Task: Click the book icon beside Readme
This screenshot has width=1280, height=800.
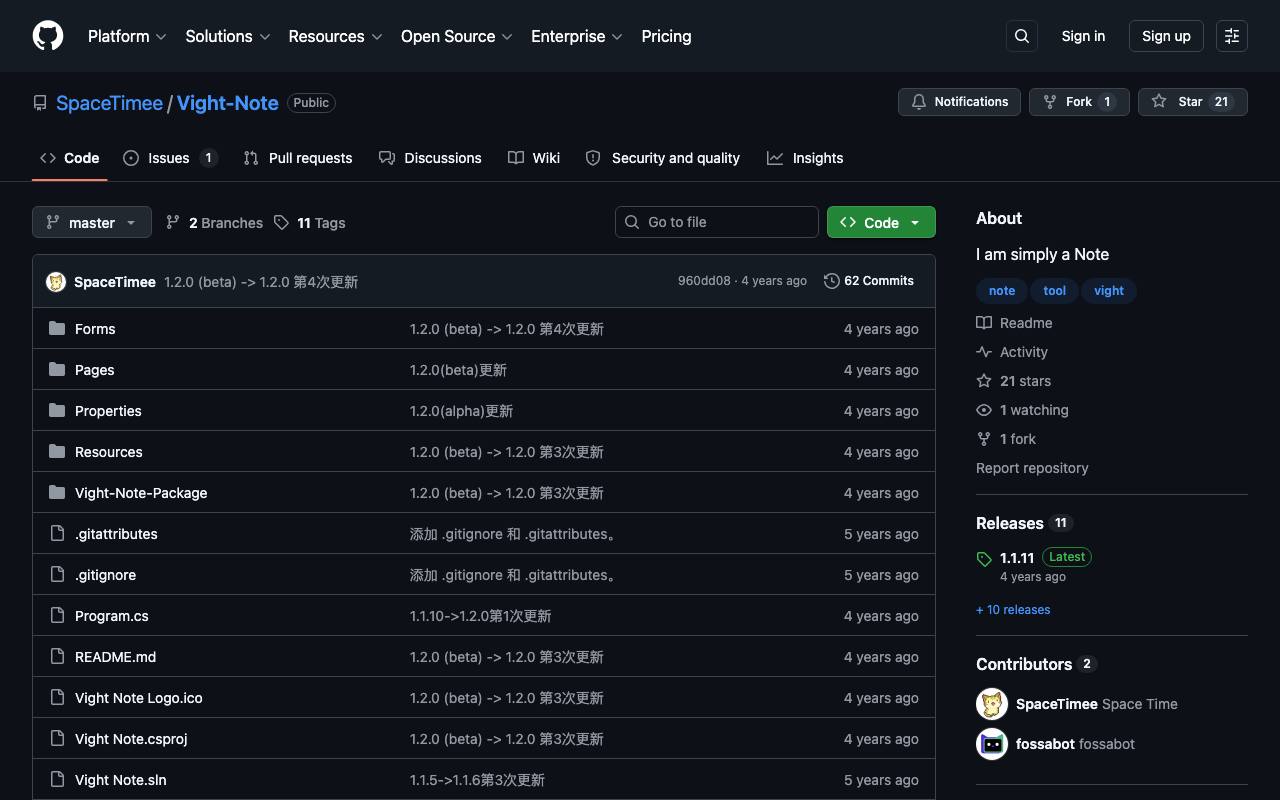Action: click(984, 323)
